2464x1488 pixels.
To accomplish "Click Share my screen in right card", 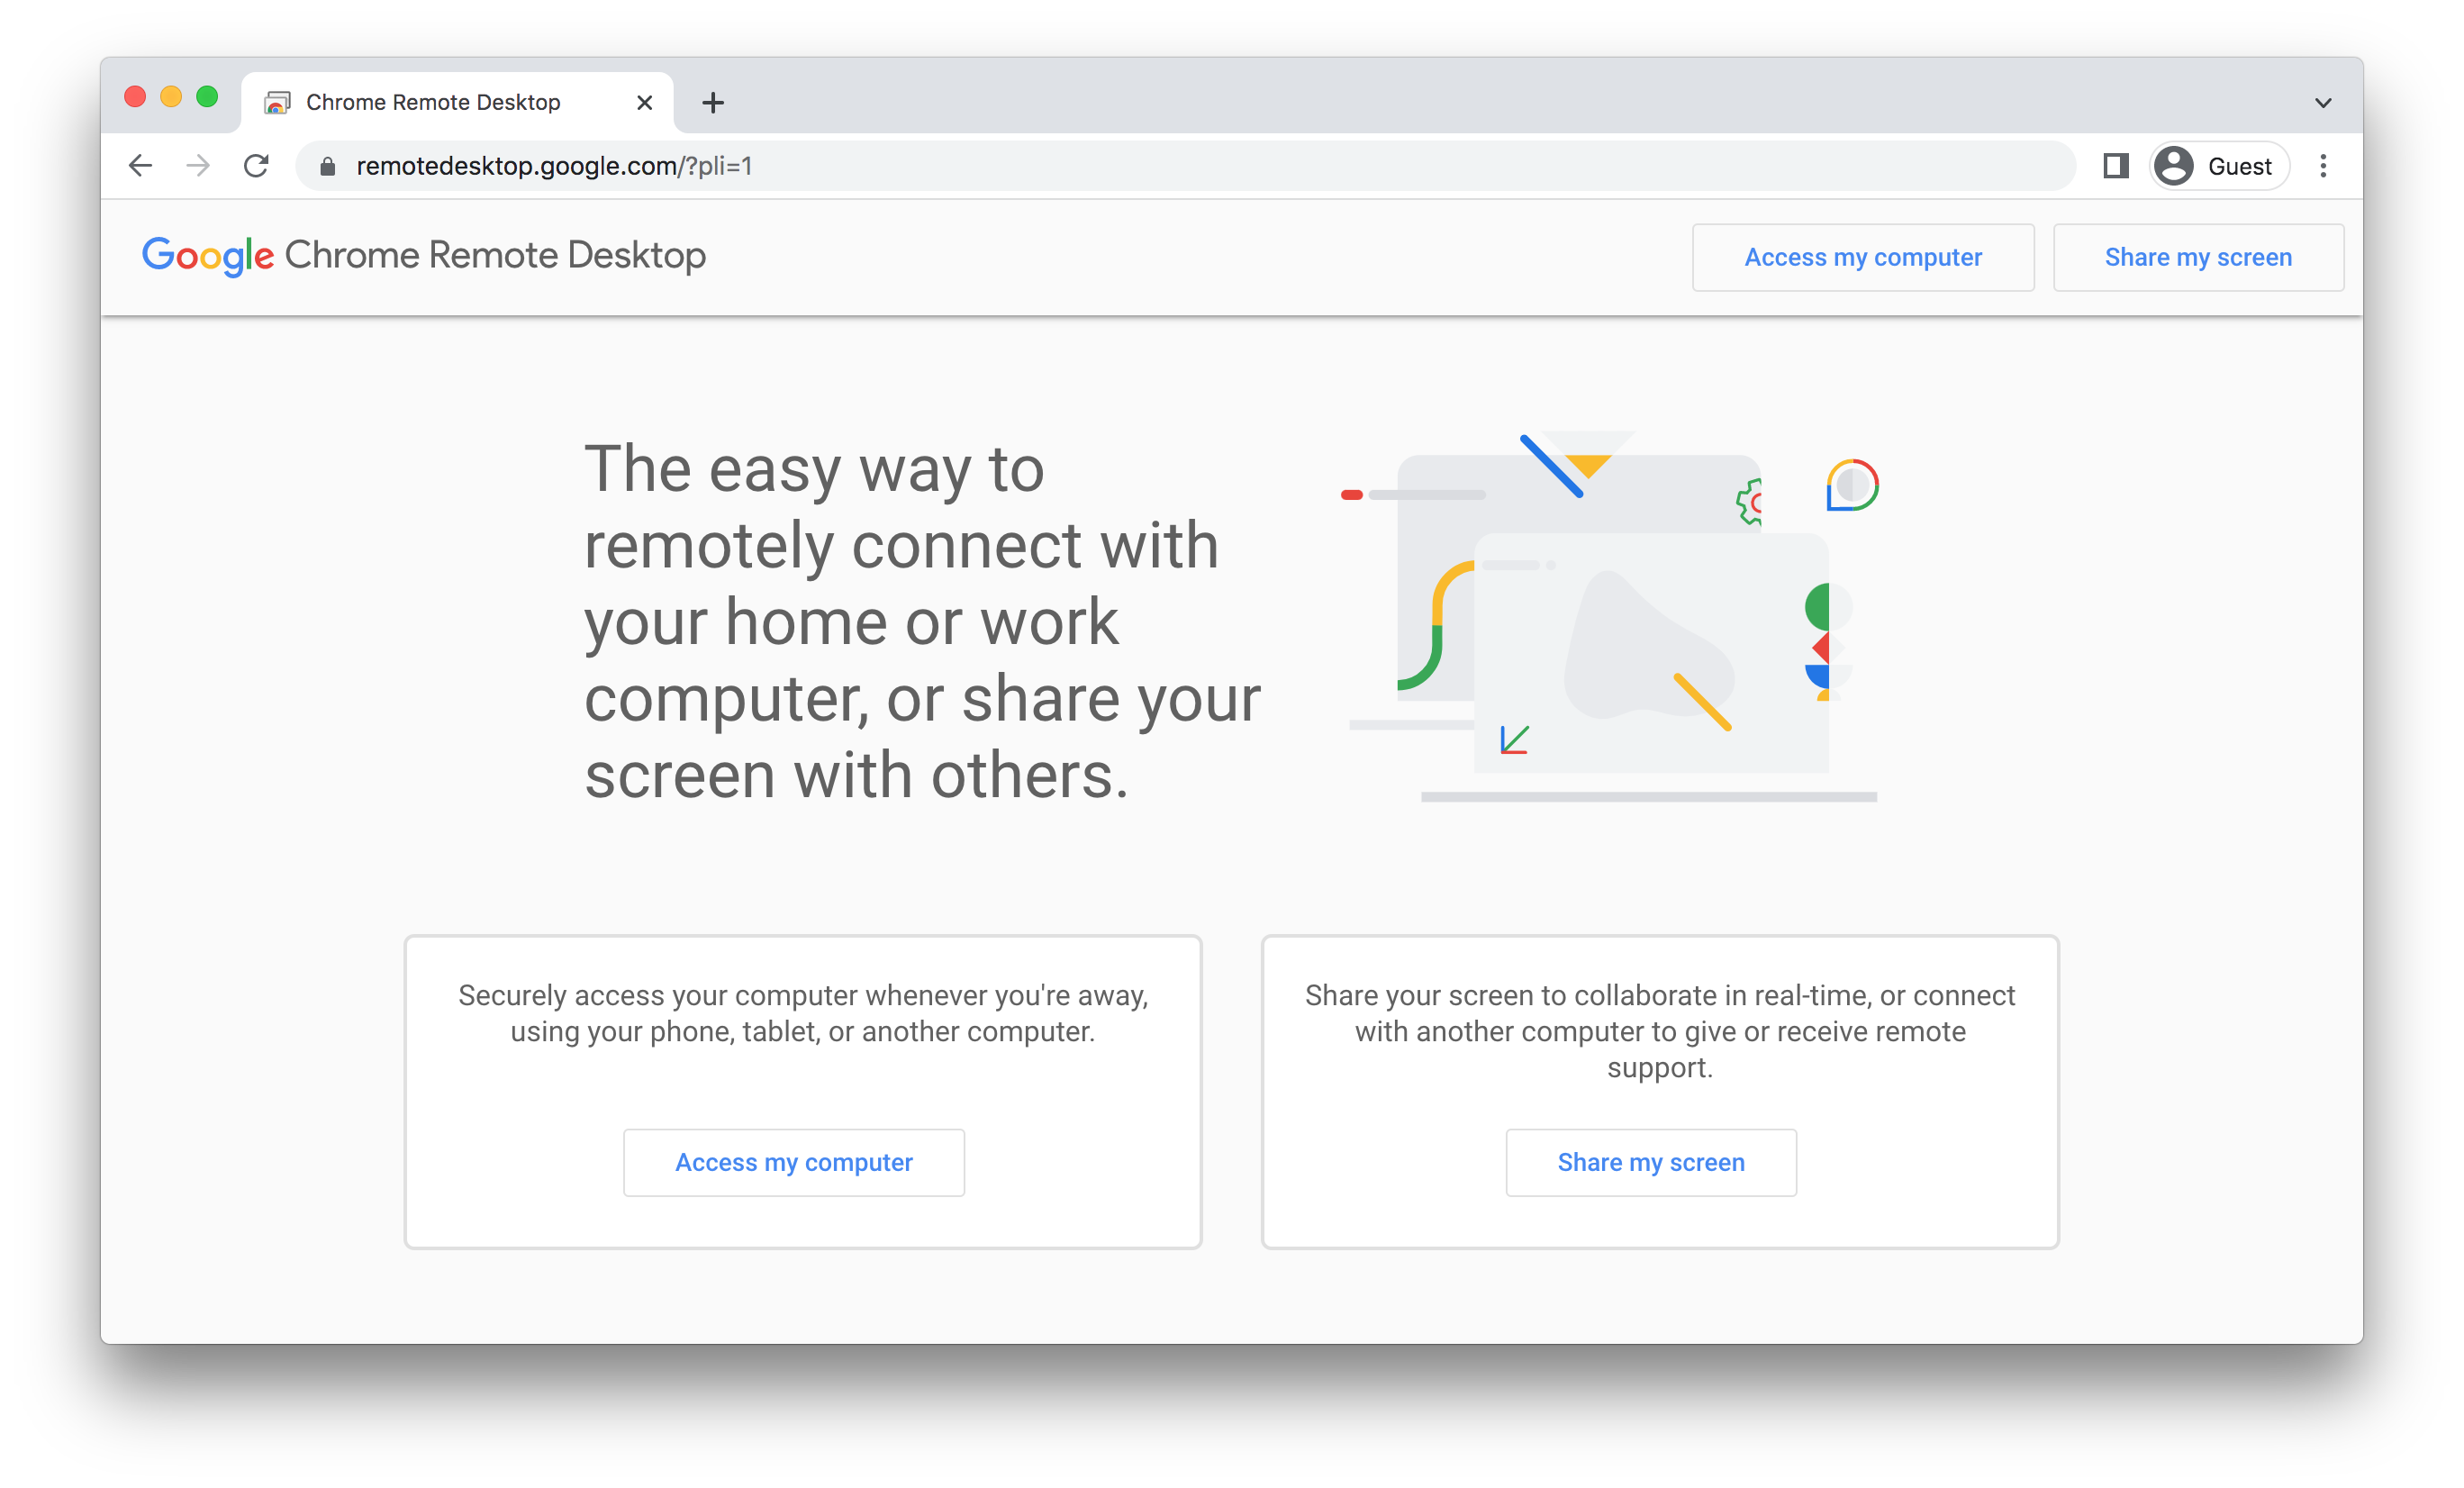I will (1651, 1163).
